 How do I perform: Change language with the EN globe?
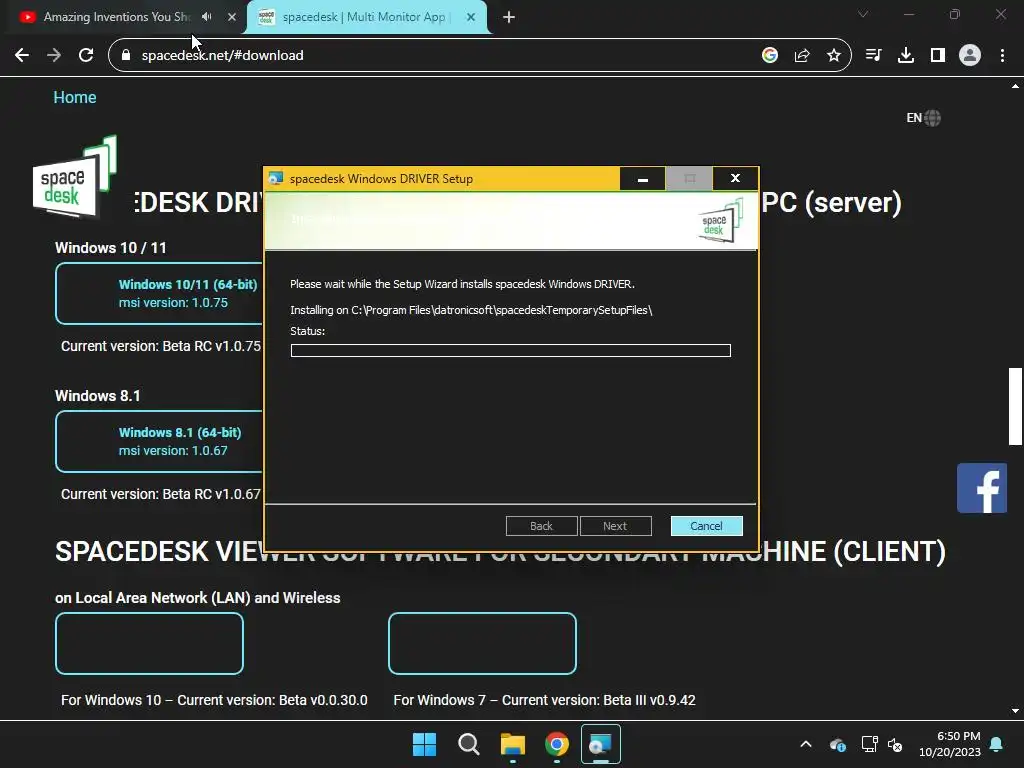click(923, 118)
